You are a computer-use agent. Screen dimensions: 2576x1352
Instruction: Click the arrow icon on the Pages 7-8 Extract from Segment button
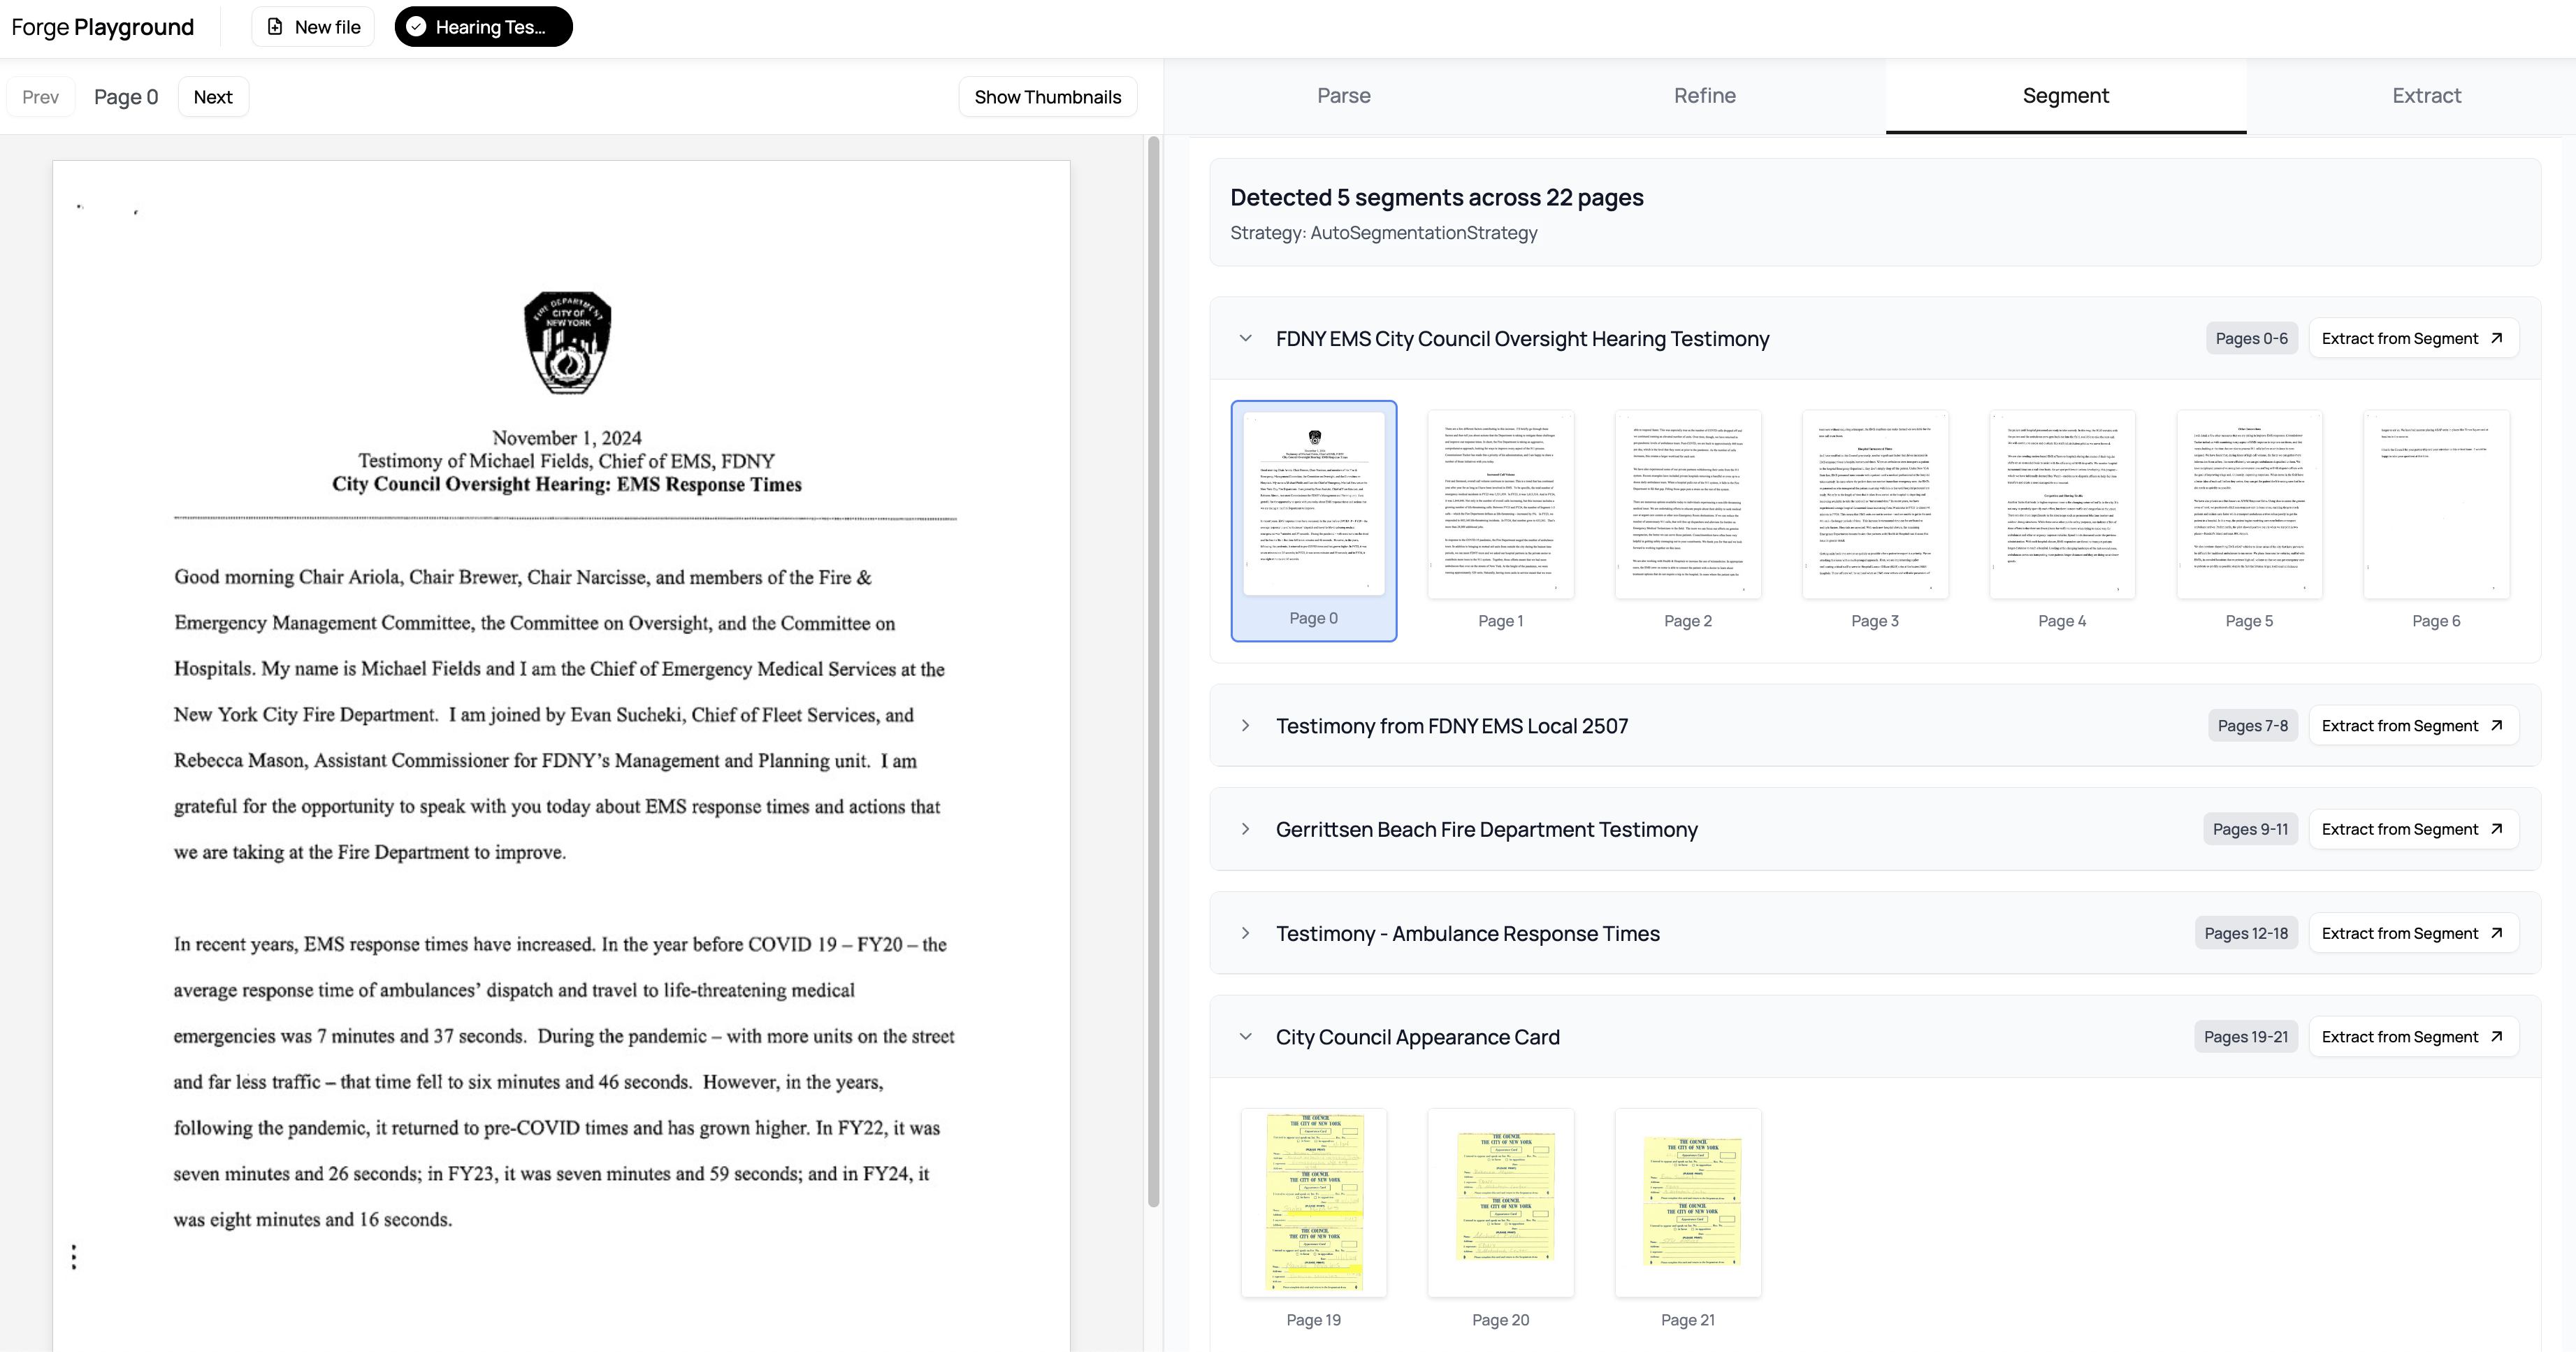(x=2497, y=725)
